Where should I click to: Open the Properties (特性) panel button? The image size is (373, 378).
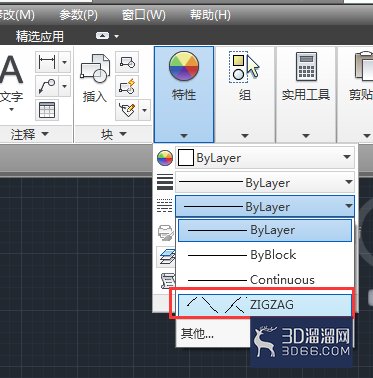[x=184, y=94]
